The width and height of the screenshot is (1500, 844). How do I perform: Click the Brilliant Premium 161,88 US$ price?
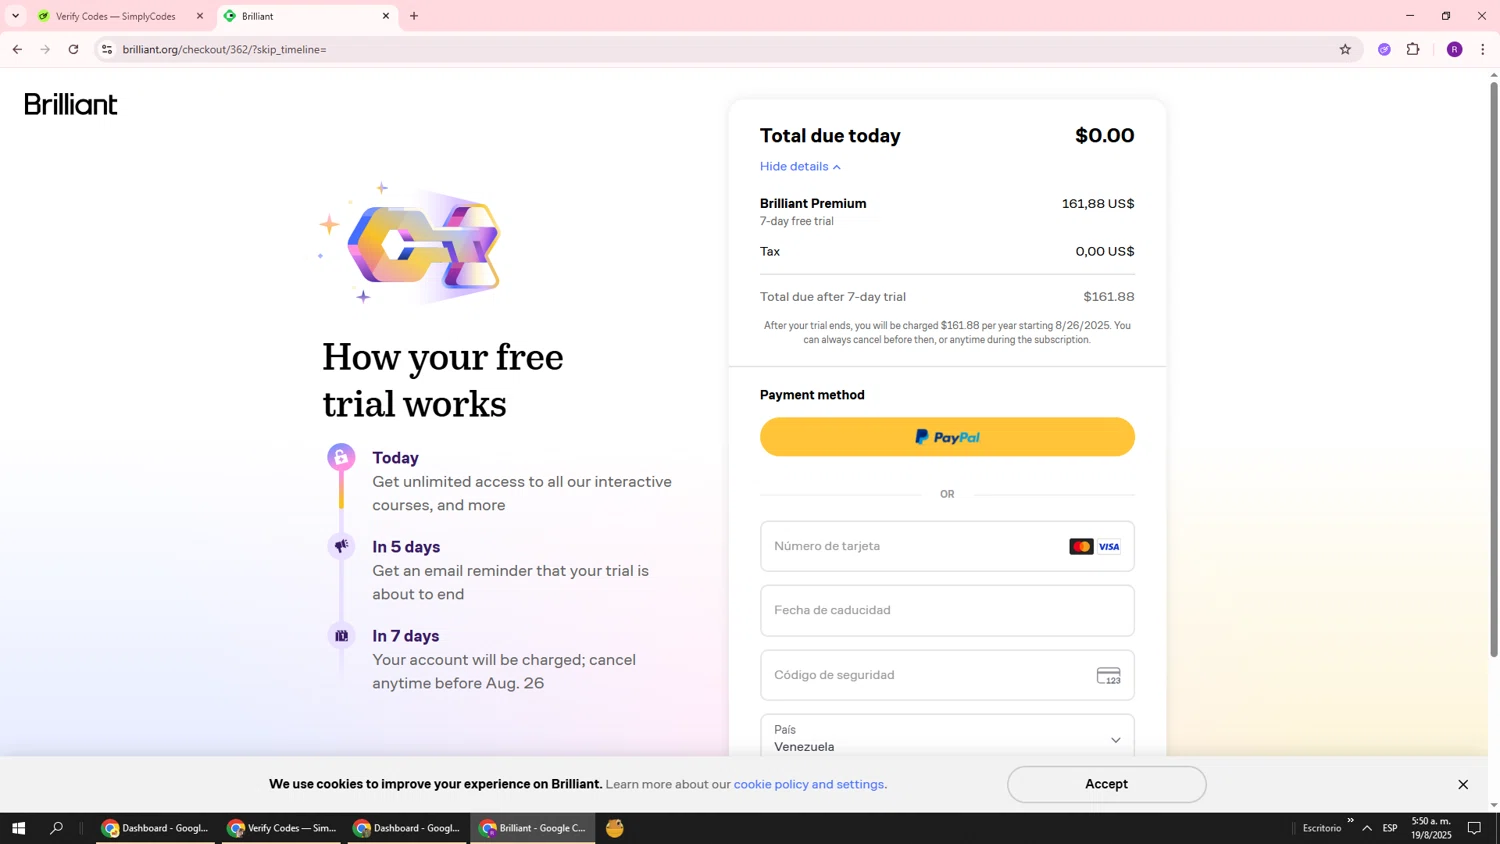pos(1097,204)
